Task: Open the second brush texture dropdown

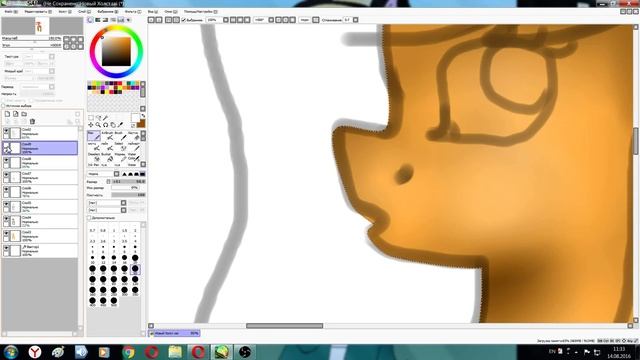Action: point(123,210)
